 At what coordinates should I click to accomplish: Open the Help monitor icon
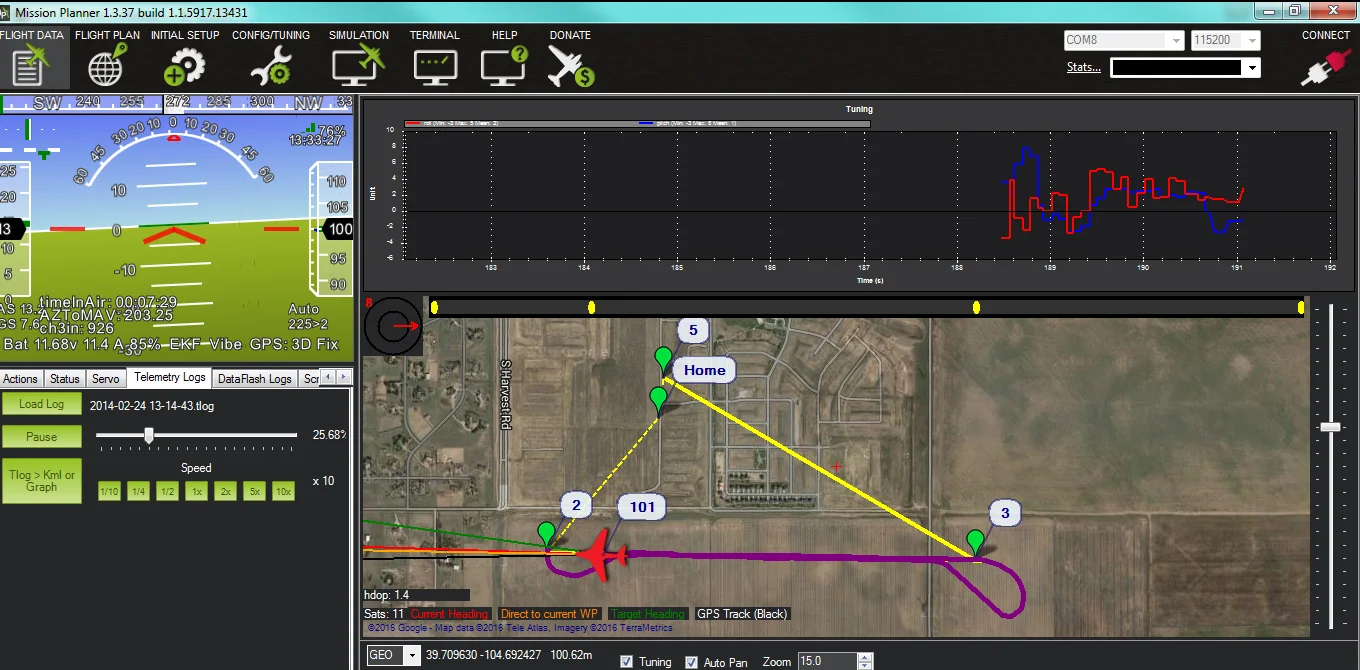[x=504, y=66]
